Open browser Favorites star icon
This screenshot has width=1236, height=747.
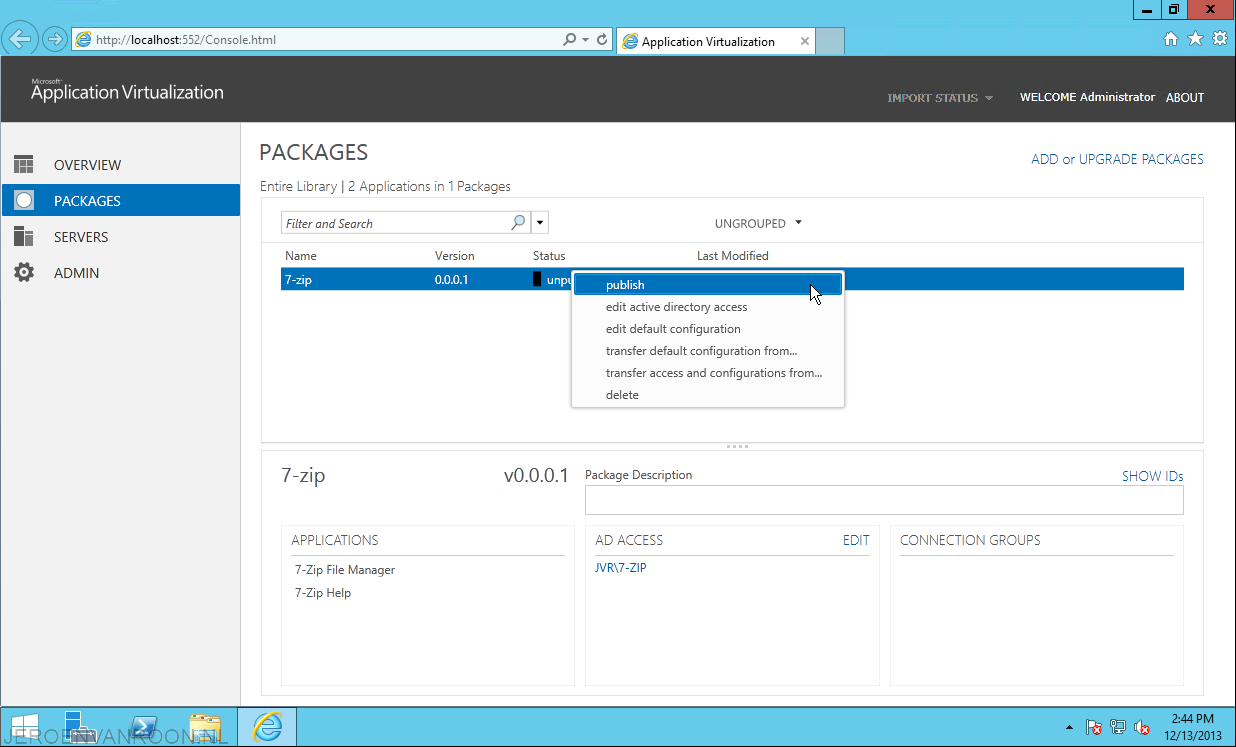[1195, 39]
